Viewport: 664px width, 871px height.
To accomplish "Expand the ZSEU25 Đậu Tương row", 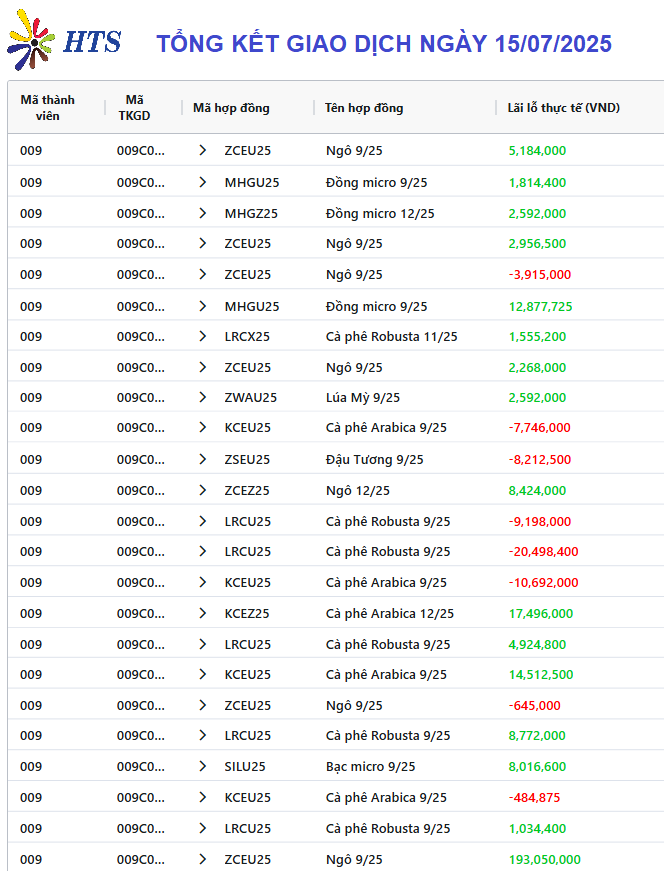I will [203, 459].
